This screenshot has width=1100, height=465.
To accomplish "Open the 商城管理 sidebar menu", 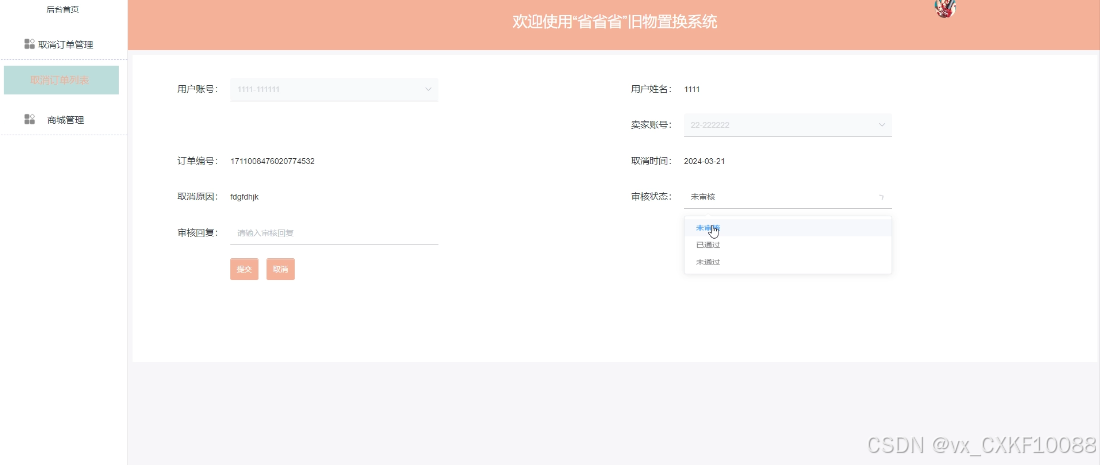I will [x=63, y=119].
